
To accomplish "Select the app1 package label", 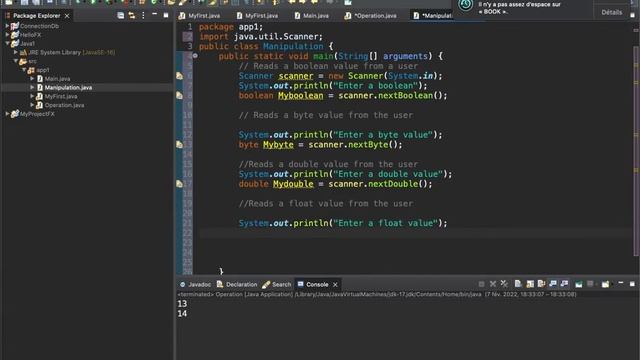I will (42, 70).
